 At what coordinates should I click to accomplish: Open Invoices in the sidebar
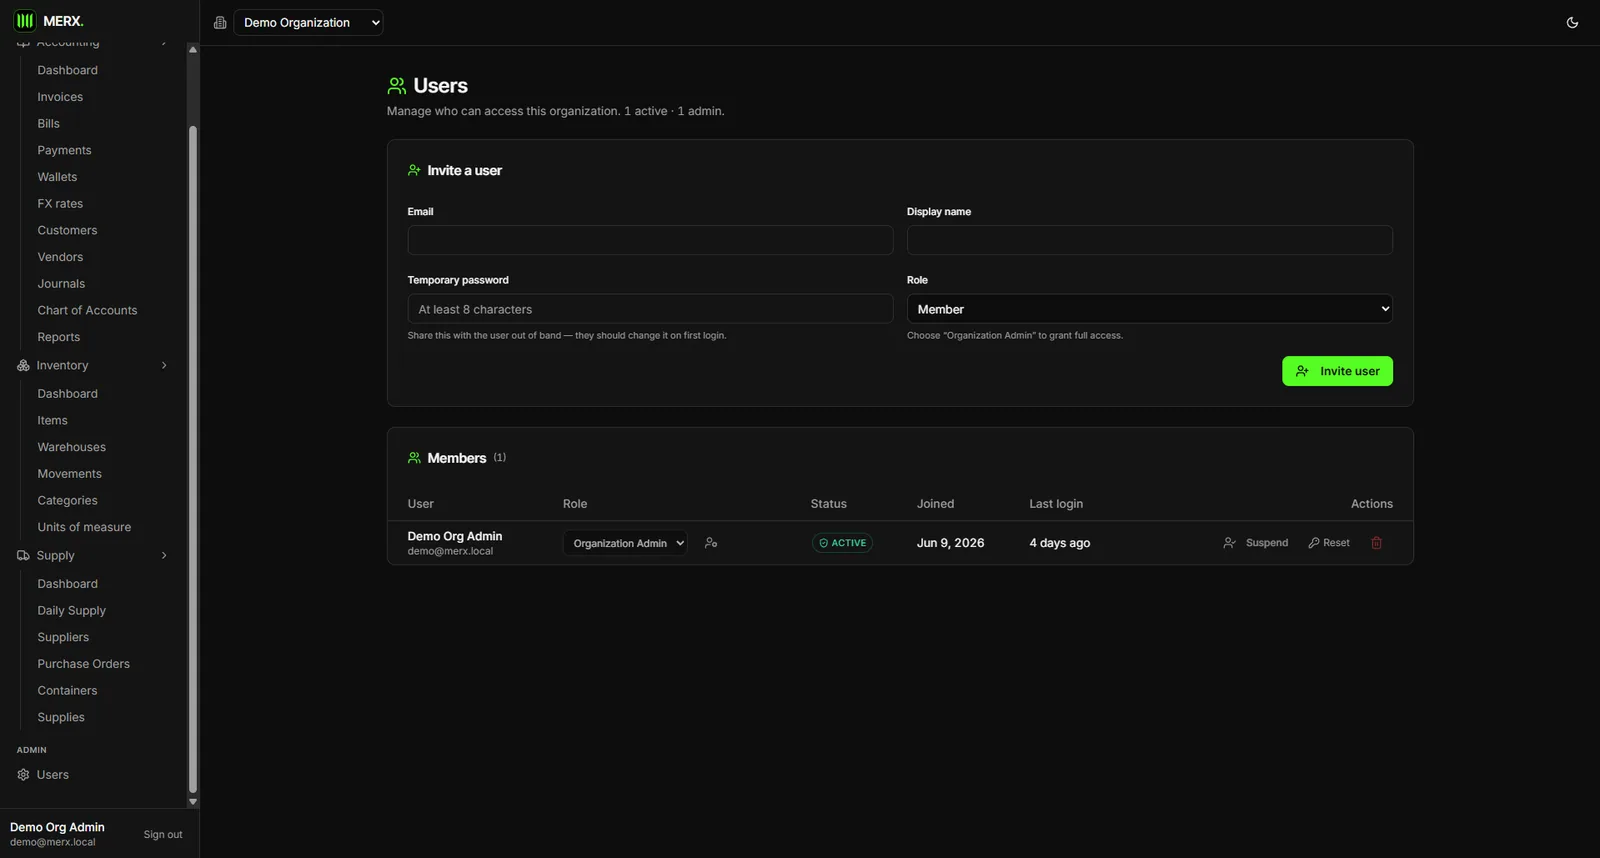(x=60, y=97)
